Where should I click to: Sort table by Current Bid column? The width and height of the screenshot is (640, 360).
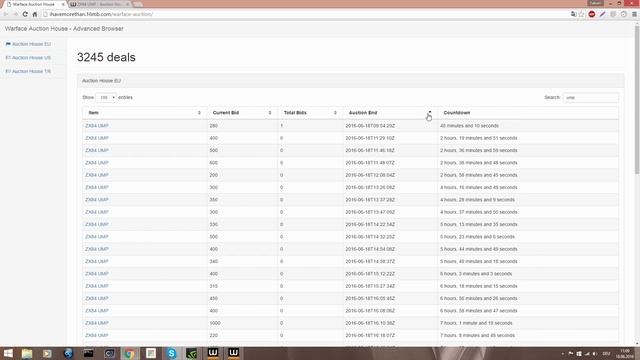coord(242,113)
